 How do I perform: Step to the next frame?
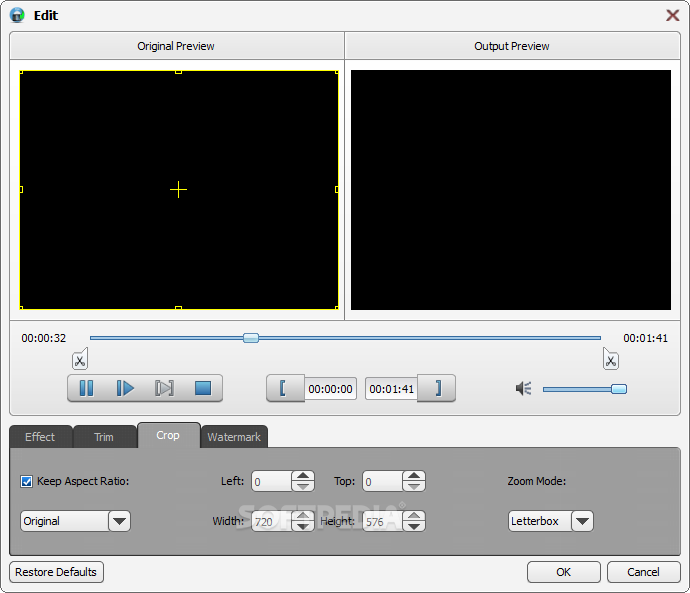tap(165, 388)
